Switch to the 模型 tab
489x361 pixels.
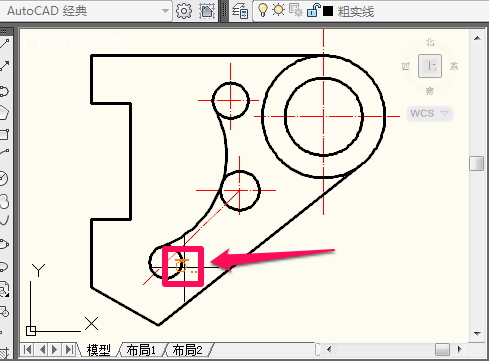[99, 350]
